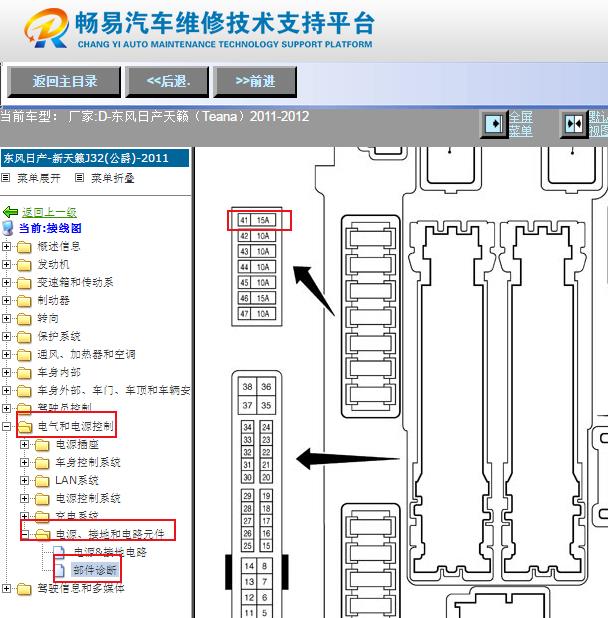Expand the 转向 tree node
The image size is (608, 618).
coord(6,318)
